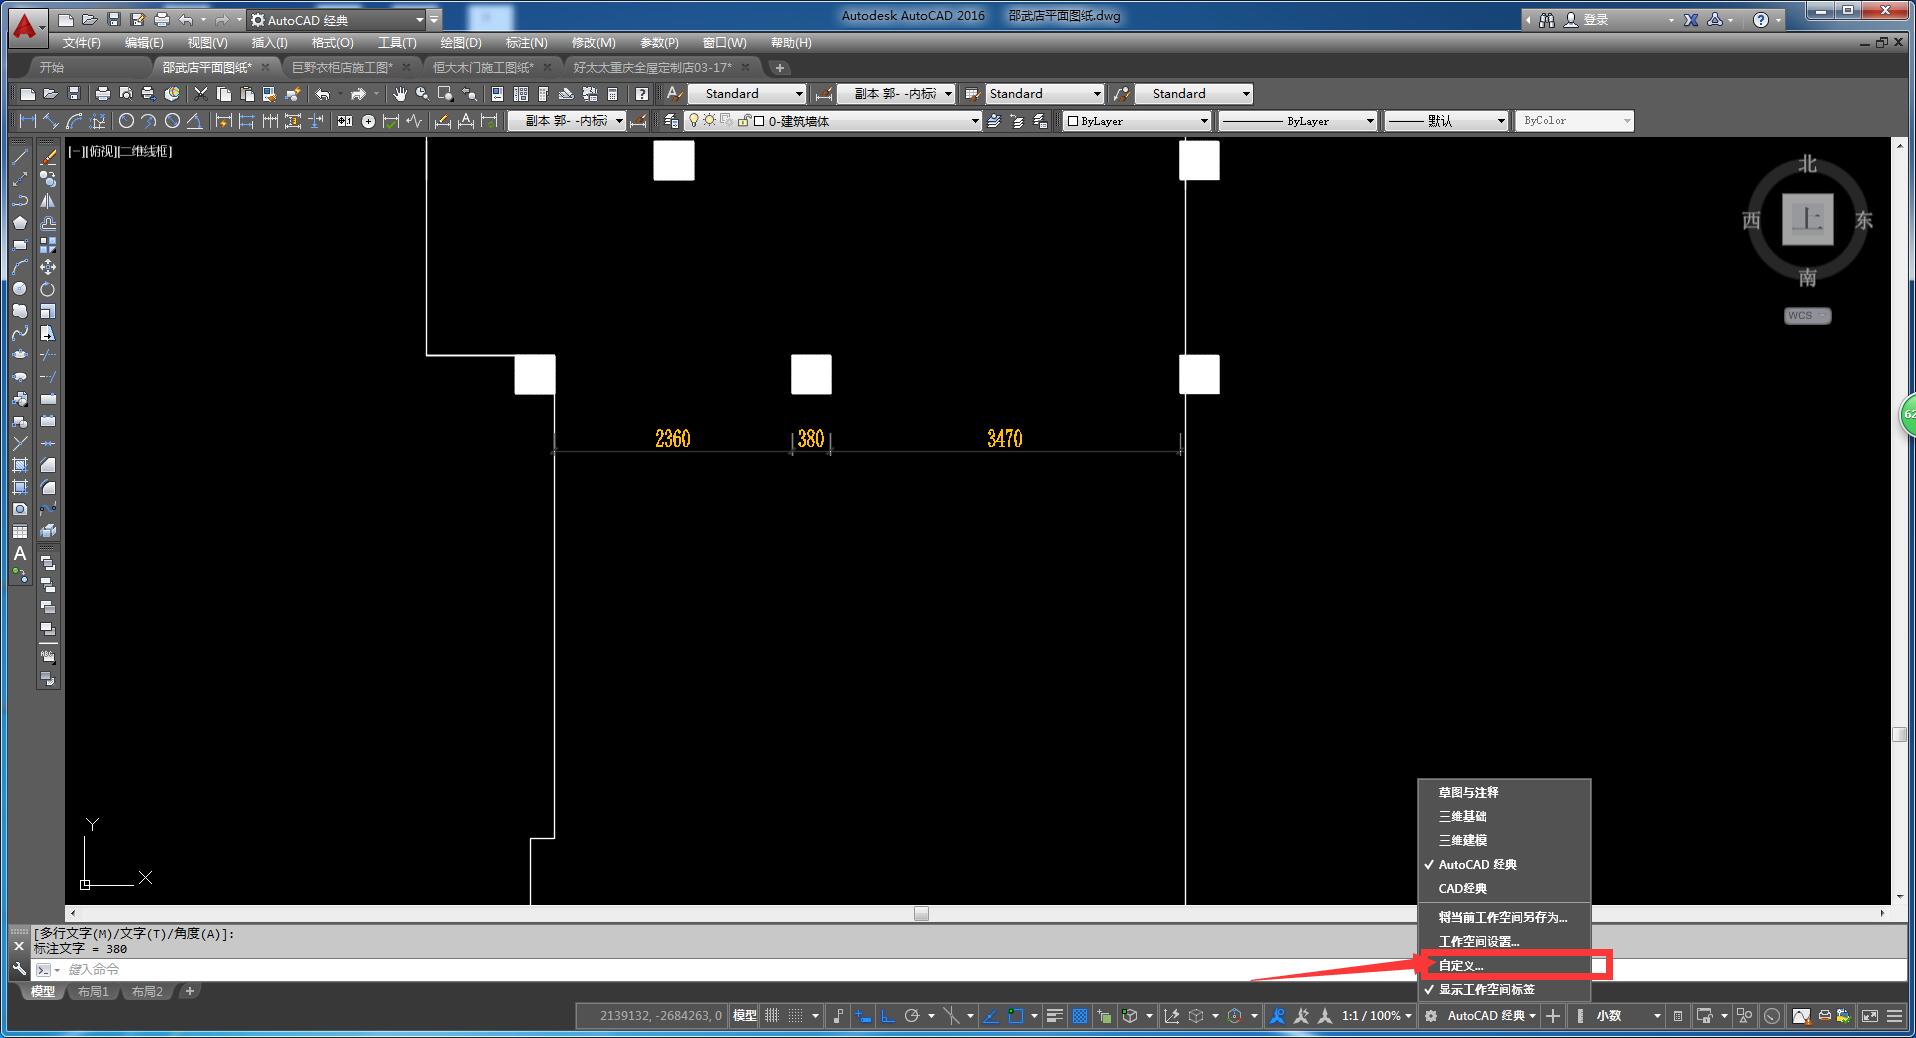The image size is (1916, 1038).
Task: Click the Explode tool
Action: (x=47, y=531)
